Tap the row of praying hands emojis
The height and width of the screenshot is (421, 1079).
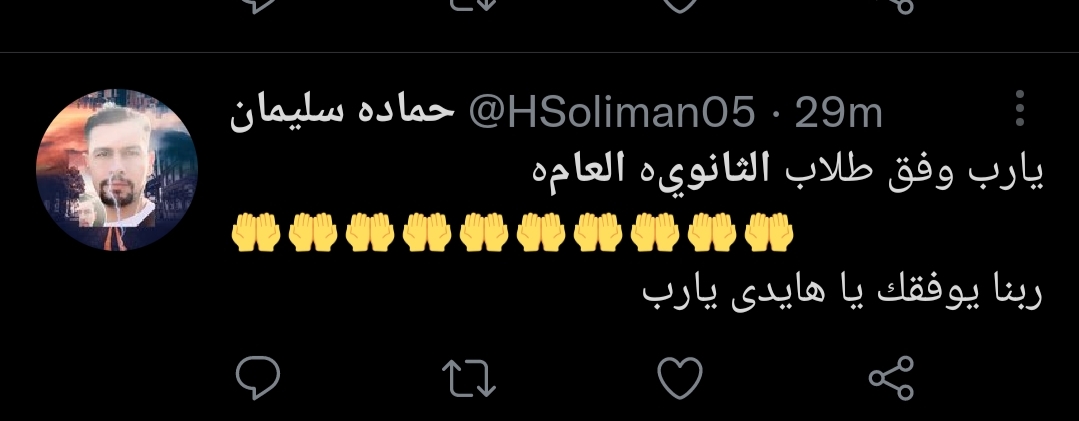click(512, 232)
